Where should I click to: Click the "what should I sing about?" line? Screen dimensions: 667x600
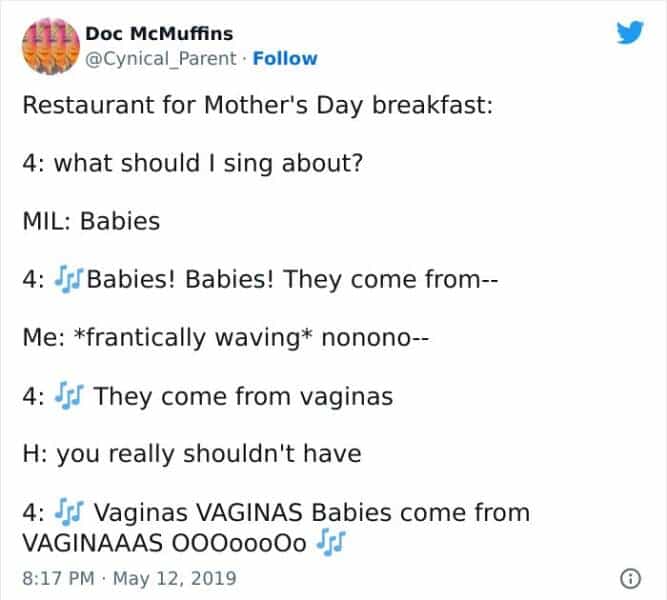coord(206,162)
